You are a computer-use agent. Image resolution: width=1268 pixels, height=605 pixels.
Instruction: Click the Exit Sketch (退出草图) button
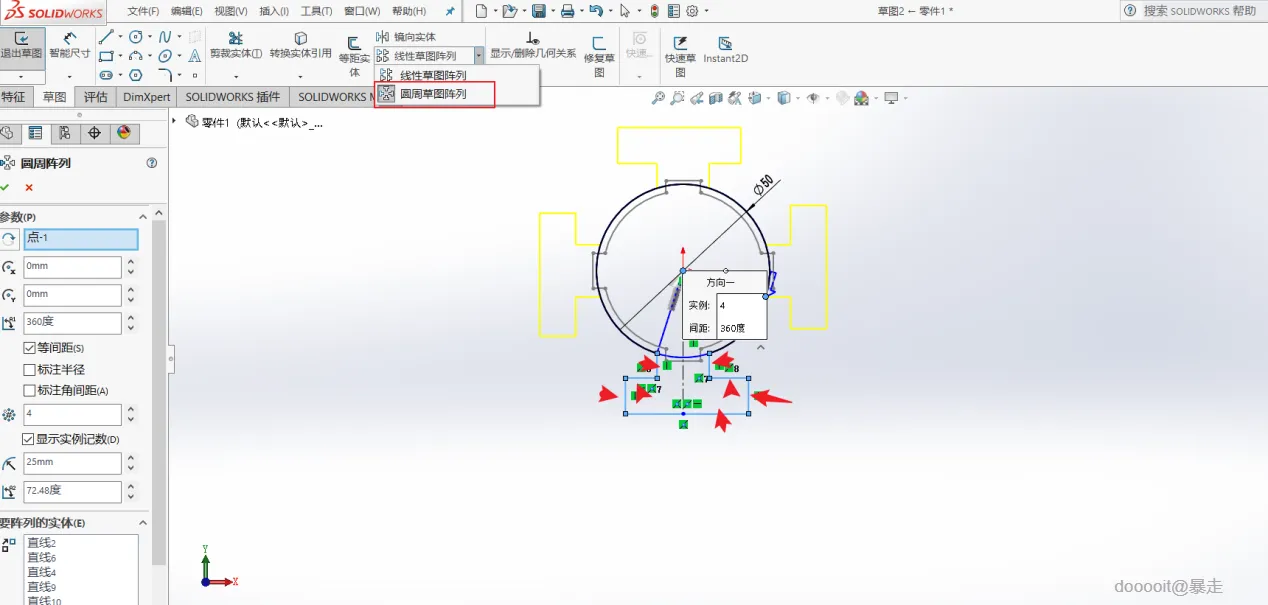(x=21, y=46)
